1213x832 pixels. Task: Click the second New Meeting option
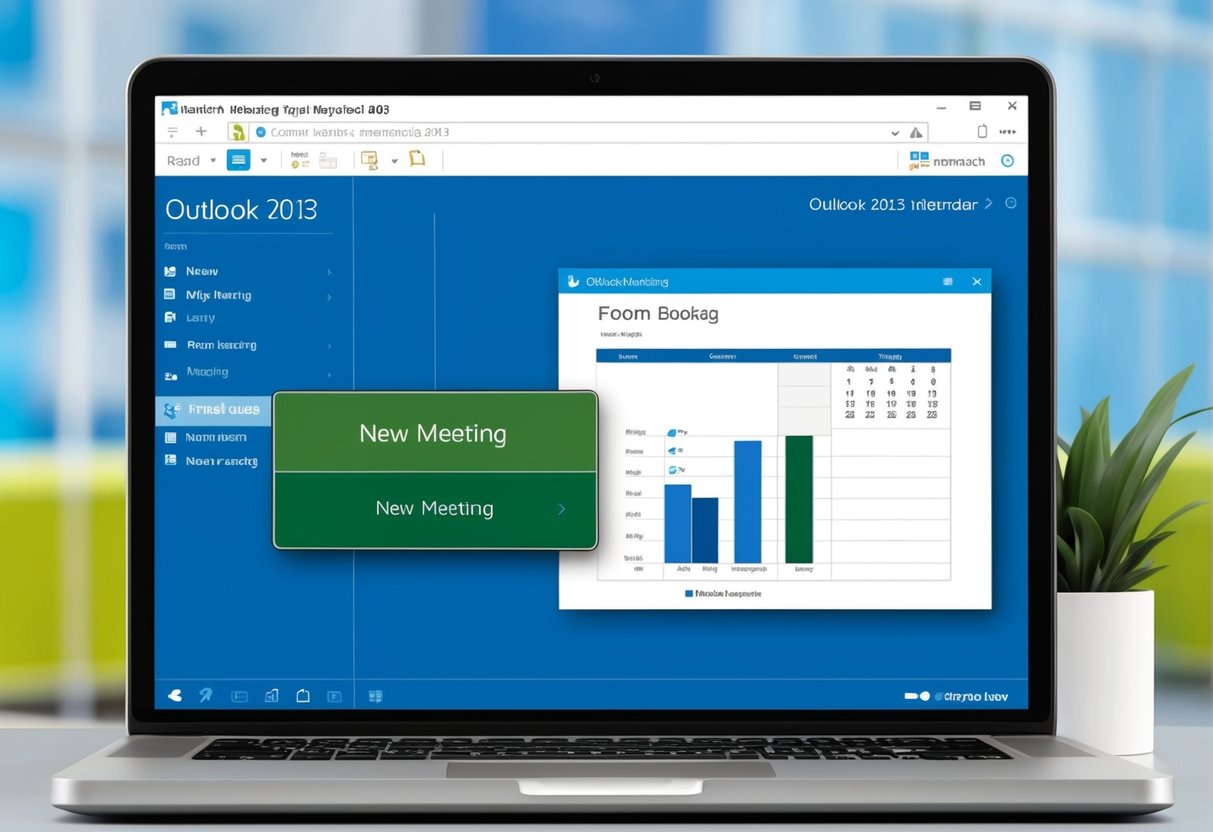(x=434, y=508)
